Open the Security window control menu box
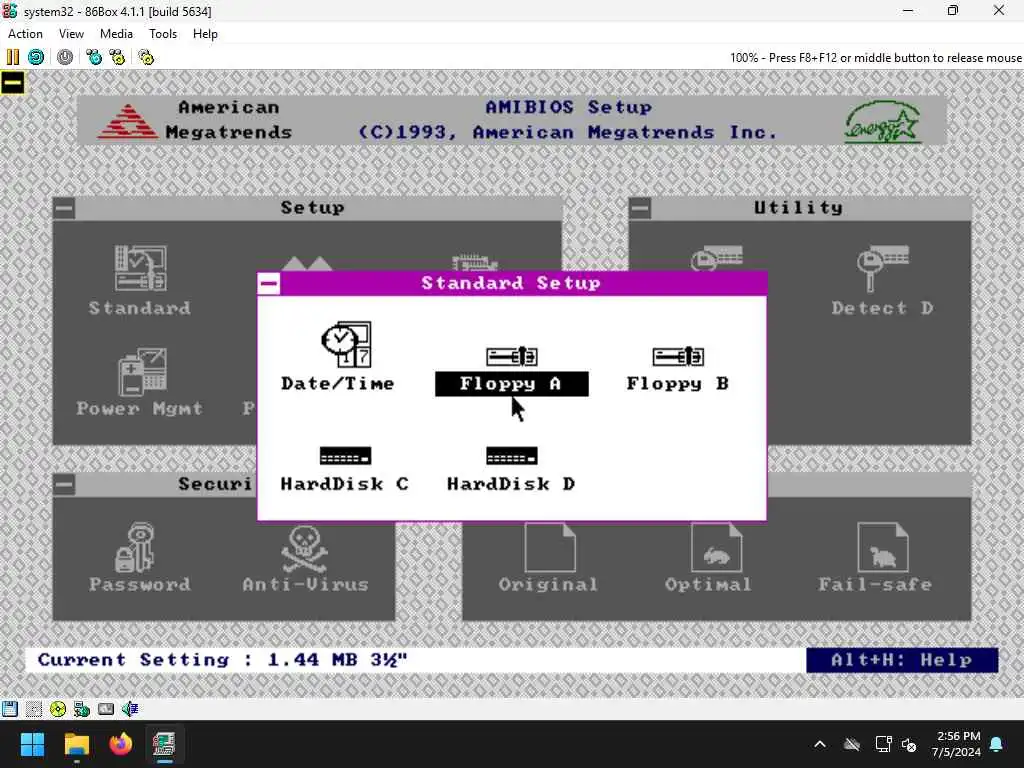The width and height of the screenshot is (1024, 768). tap(64, 485)
